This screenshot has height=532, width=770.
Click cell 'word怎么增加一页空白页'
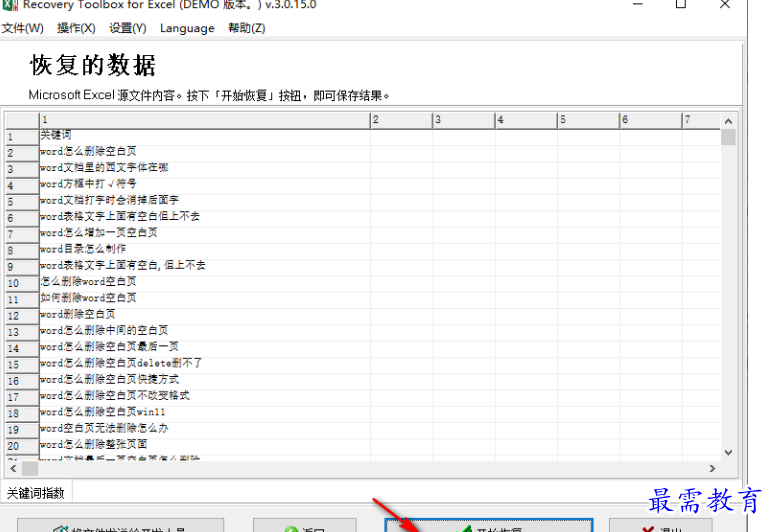point(204,233)
